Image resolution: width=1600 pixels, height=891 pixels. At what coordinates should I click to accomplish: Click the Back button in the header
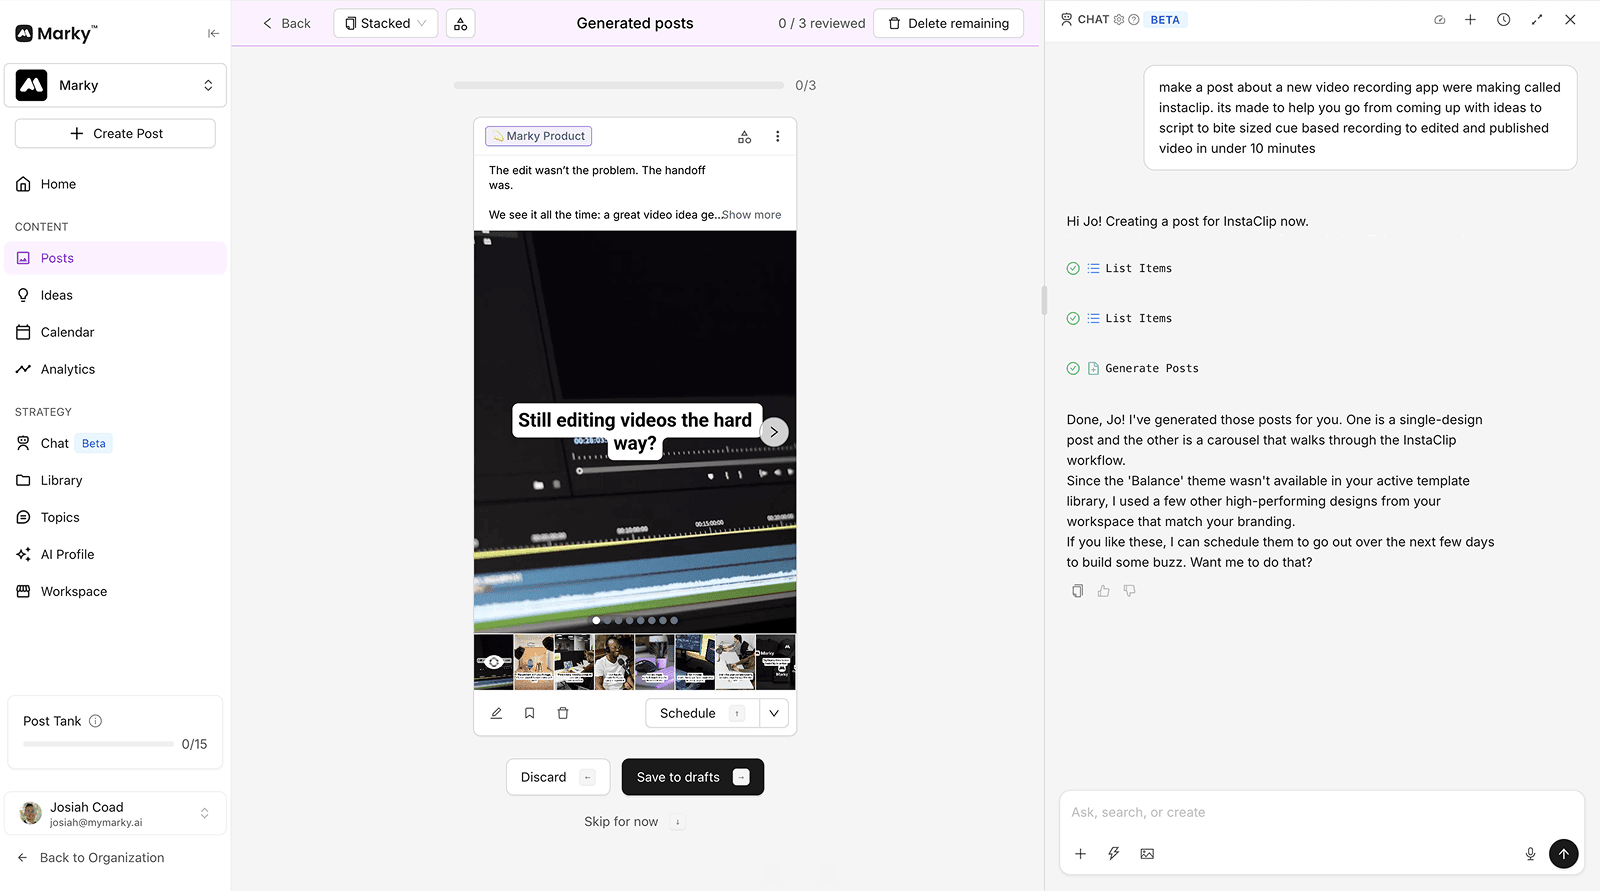[286, 23]
